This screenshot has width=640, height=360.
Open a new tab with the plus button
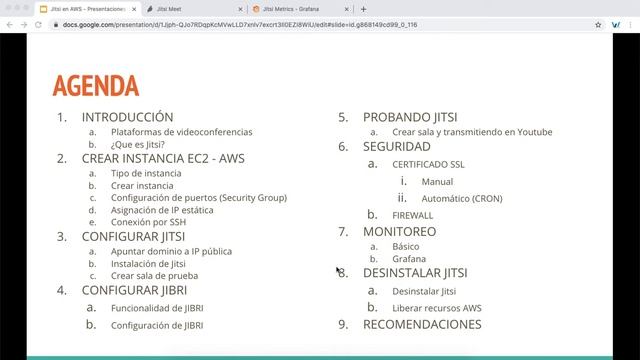pyautogui.click(x=363, y=9)
